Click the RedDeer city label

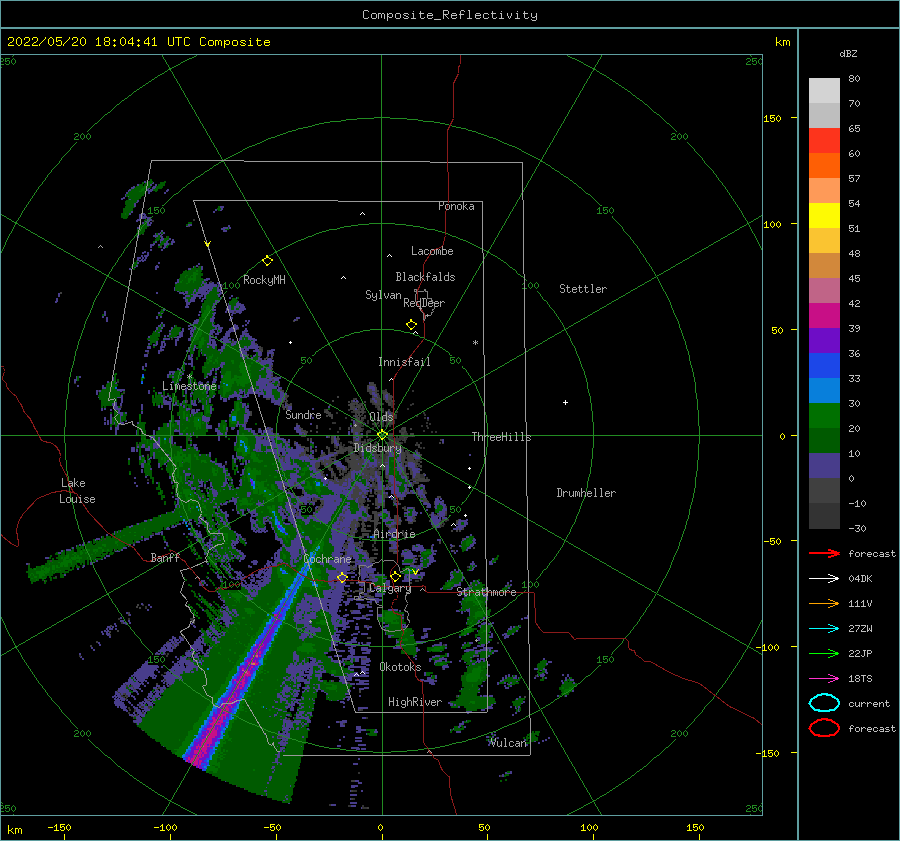[424, 303]
